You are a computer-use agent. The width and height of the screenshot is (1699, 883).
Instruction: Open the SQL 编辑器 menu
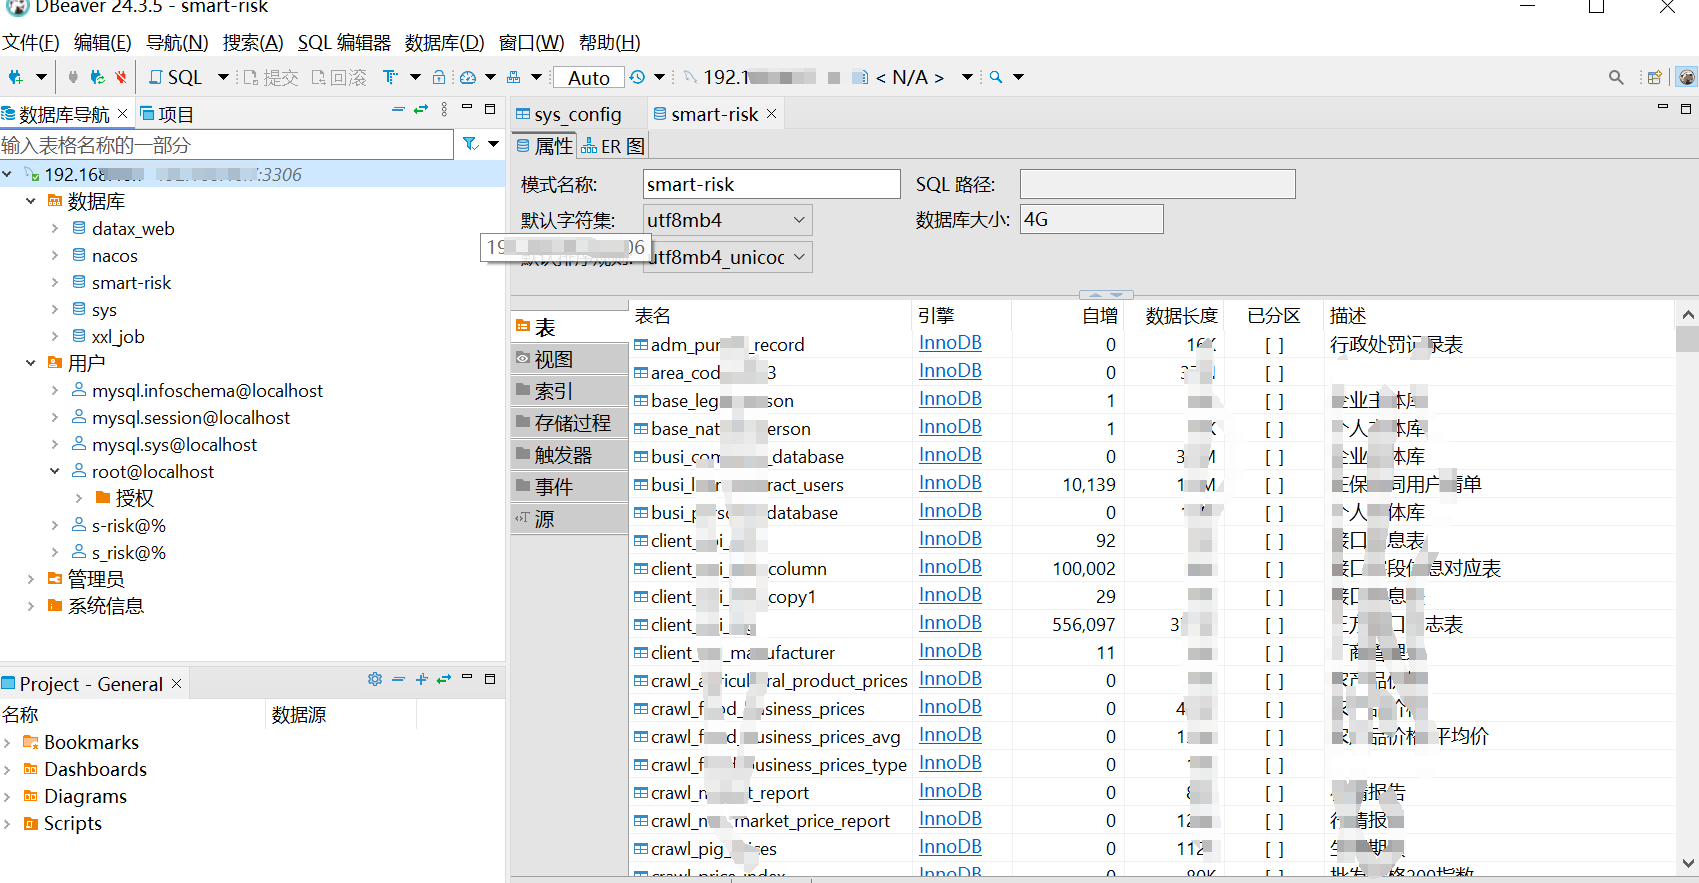344,43
